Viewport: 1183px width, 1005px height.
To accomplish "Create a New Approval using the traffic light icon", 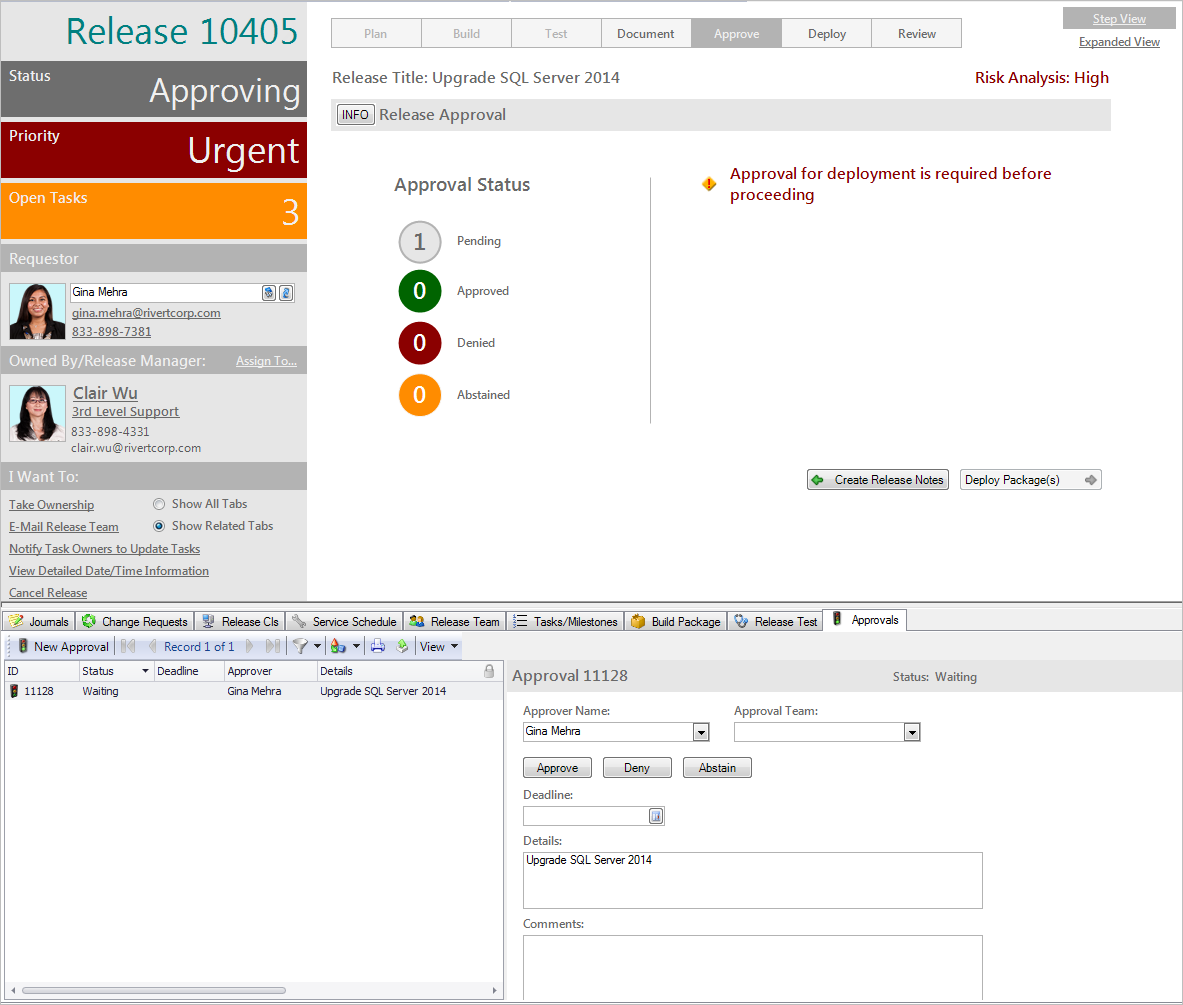I will tap(22, 646).
